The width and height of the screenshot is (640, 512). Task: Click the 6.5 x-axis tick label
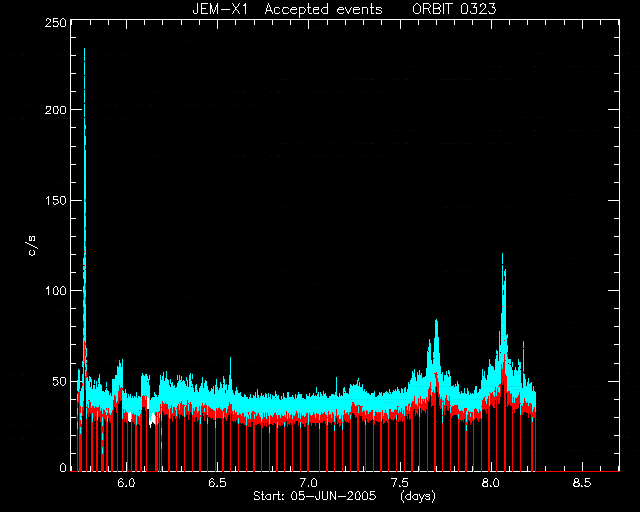tap(217, 483)
